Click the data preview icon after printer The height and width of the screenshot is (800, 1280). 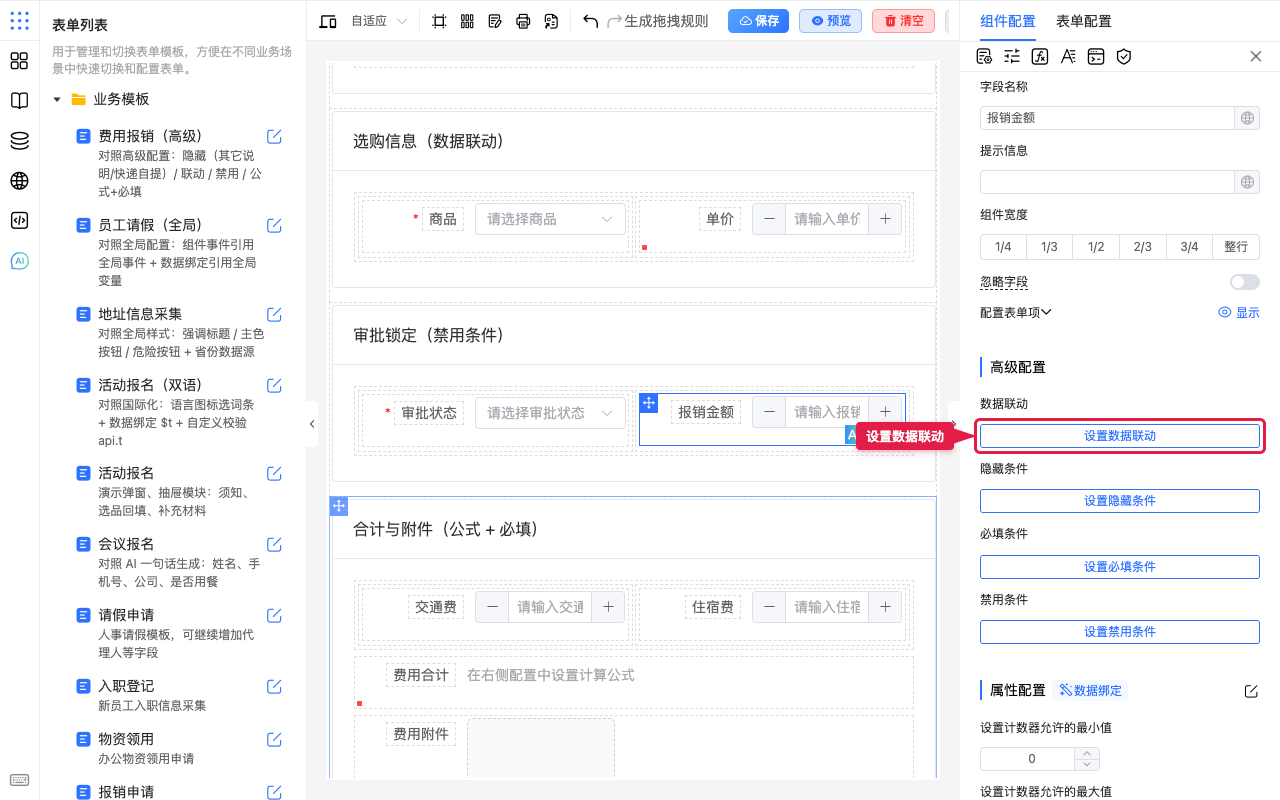tap(551, 21)
